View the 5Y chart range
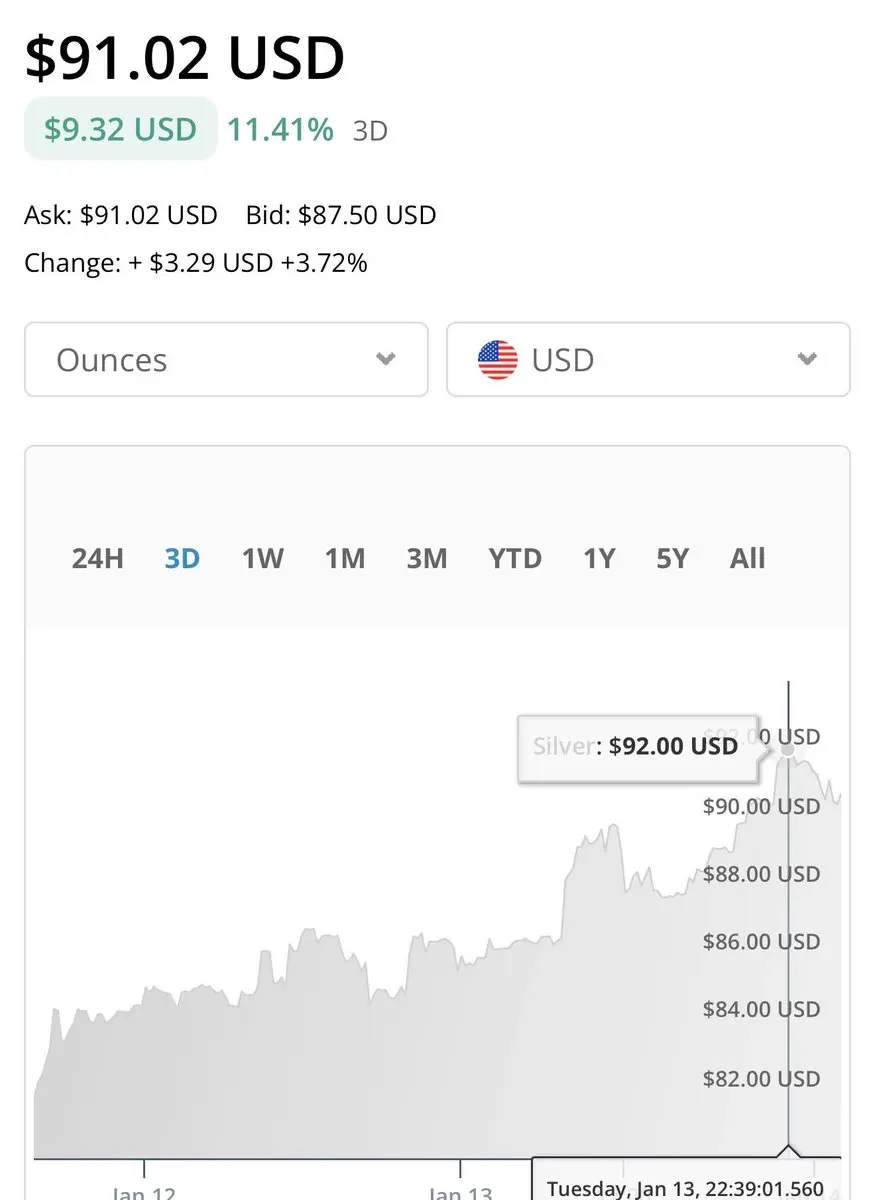875x1200 pixels. click(x=672, y=558)
